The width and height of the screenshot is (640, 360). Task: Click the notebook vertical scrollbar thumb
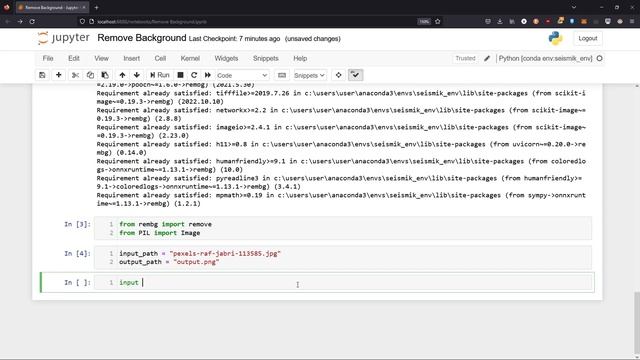pyautogui.click(x=637, y=324)
